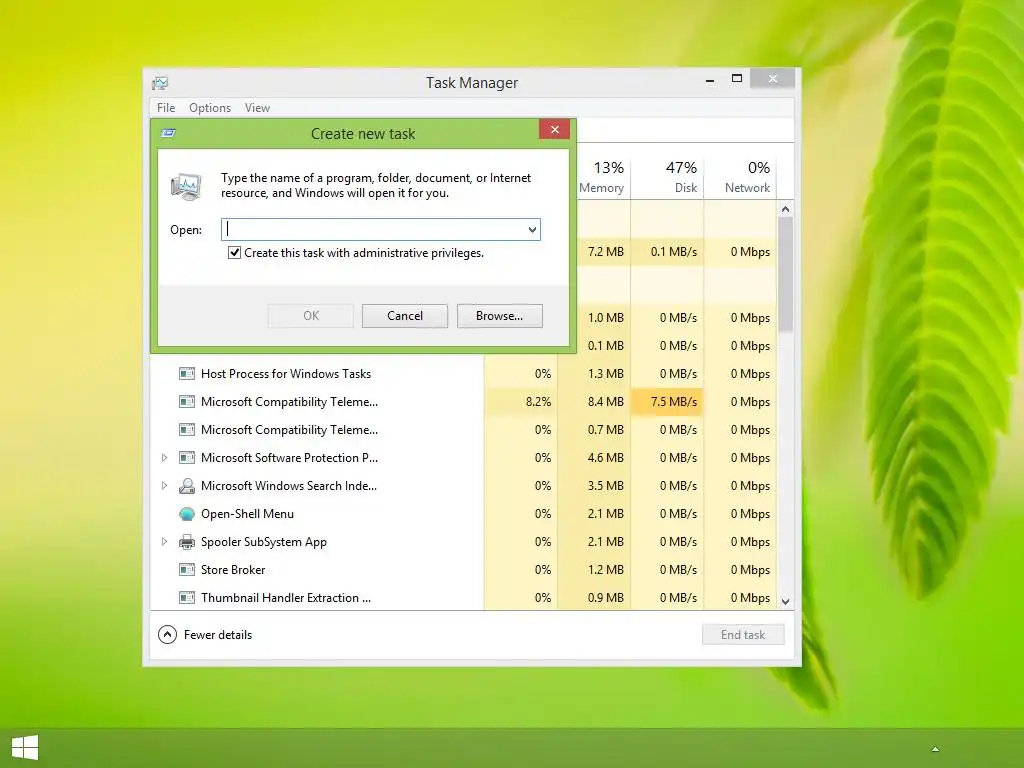Sort by Memory column header
This screenshot has height=768, width=1024.
click(601, 177)
